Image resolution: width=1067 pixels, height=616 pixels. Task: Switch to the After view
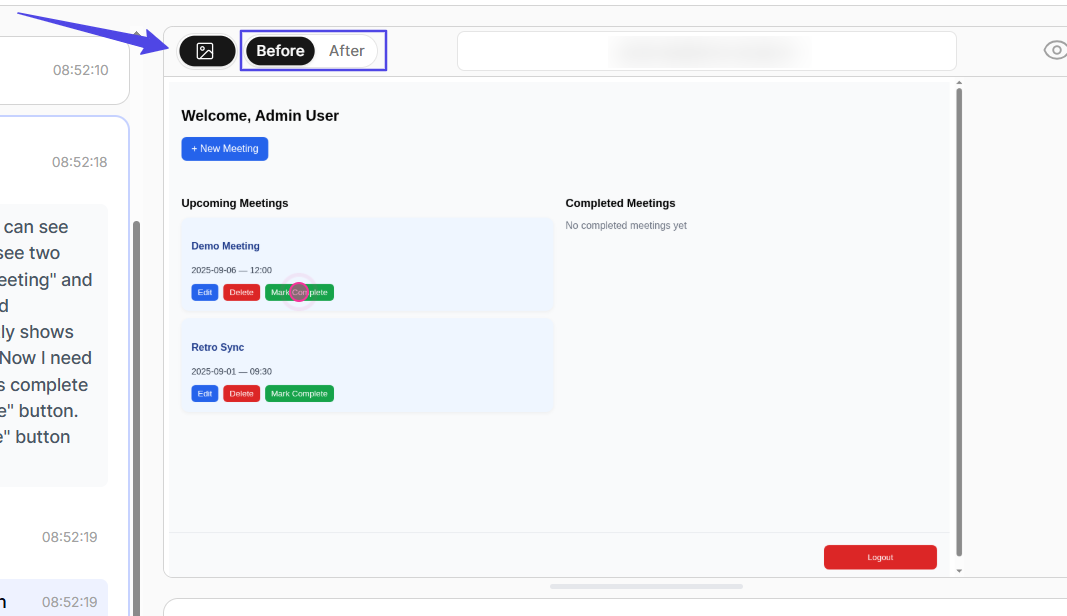pyautogui.click(x=347, y=51)
